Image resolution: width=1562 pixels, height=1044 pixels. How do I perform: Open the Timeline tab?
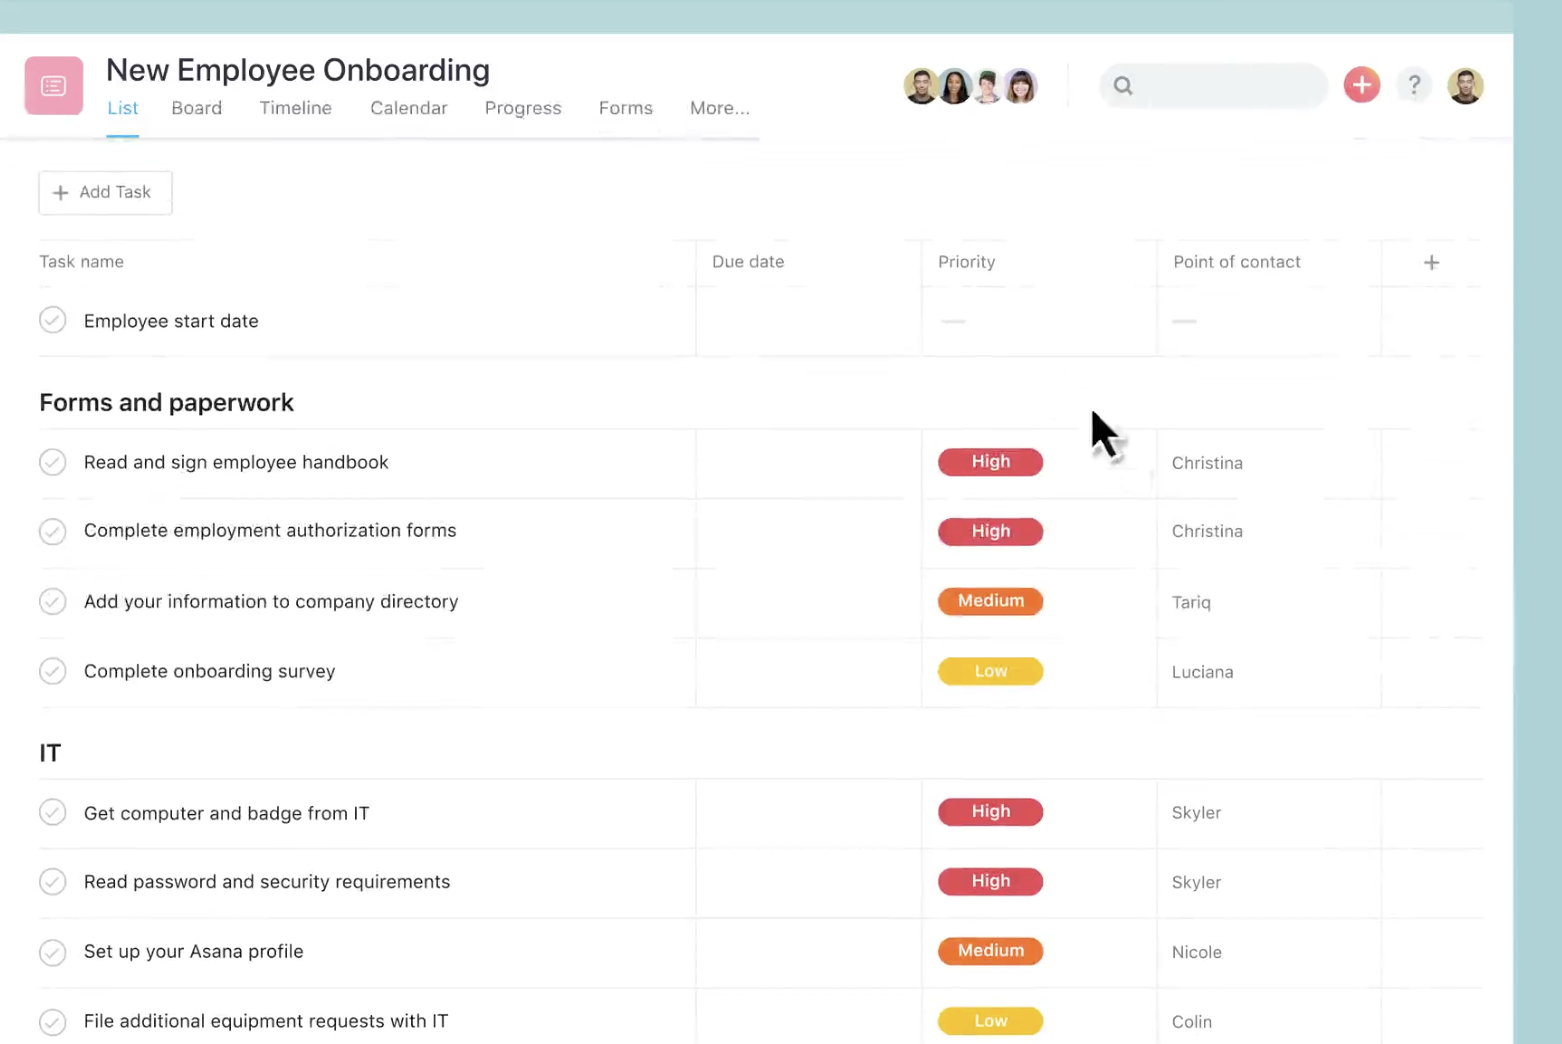[295, 108]
